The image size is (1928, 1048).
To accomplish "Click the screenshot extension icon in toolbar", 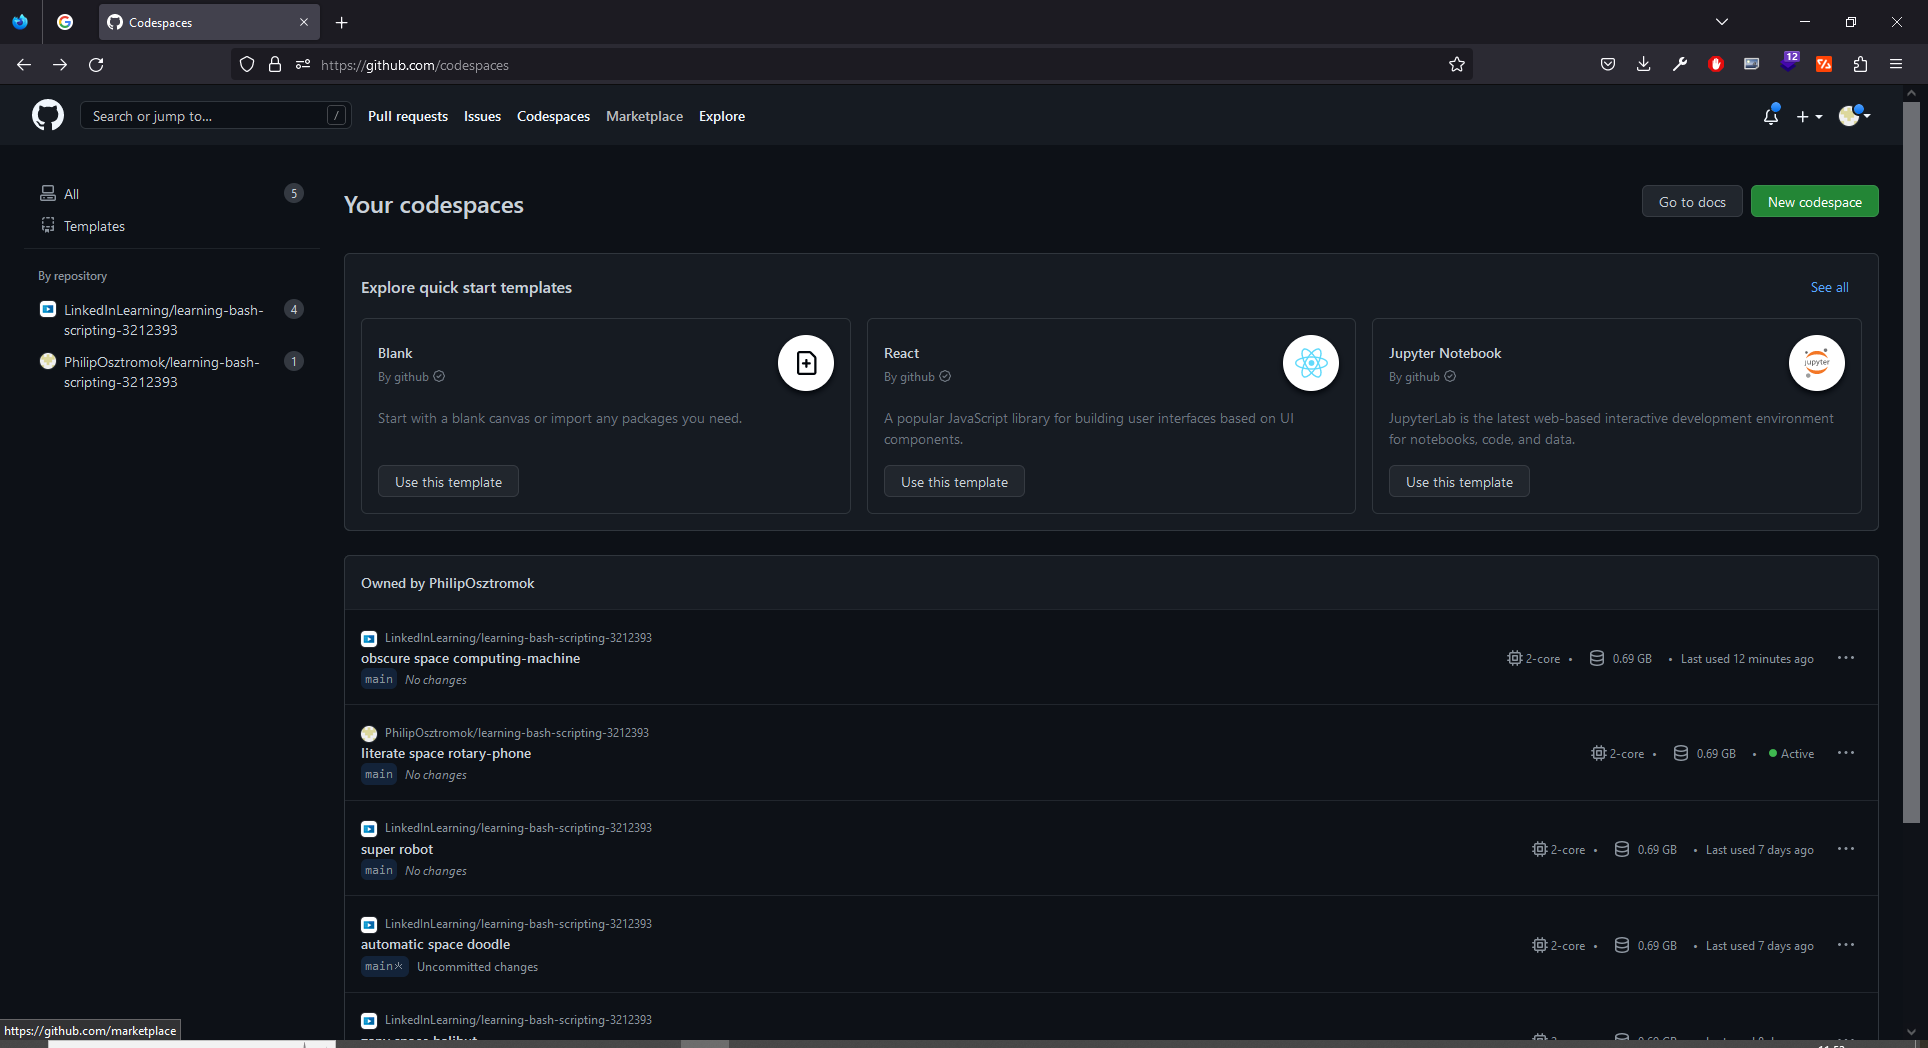I will coord(1752,65).
